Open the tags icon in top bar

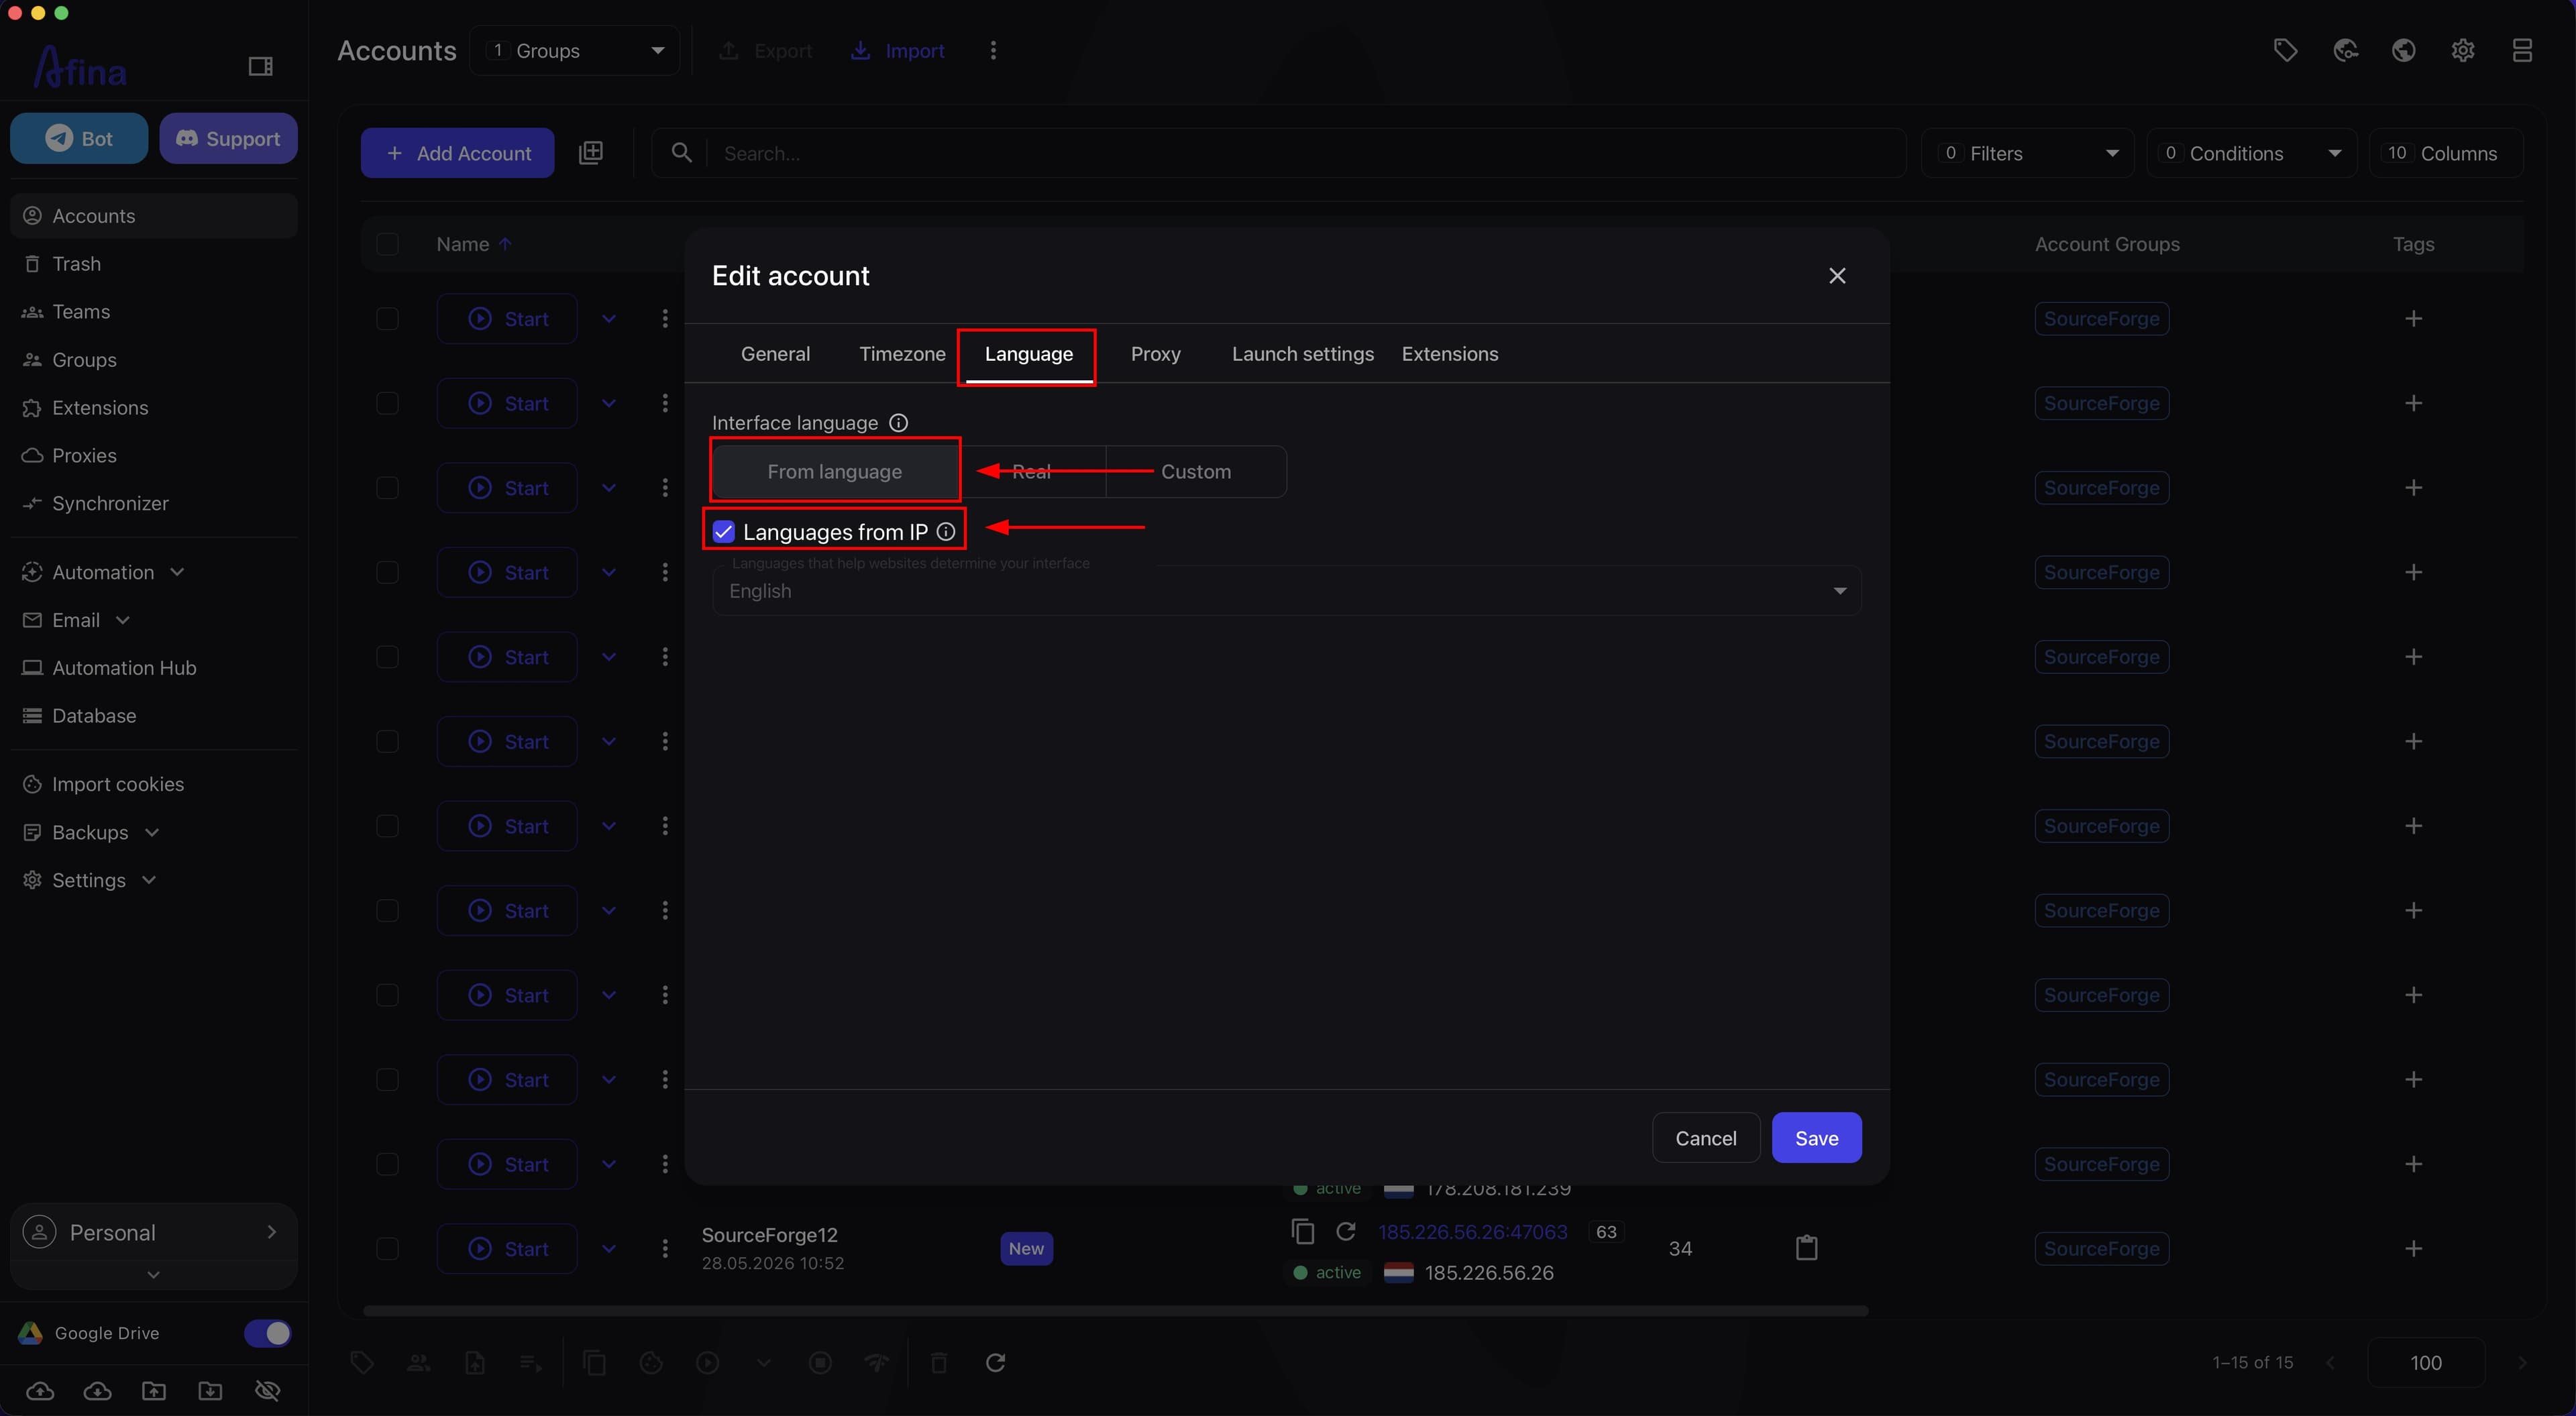tap(2285, 50)
